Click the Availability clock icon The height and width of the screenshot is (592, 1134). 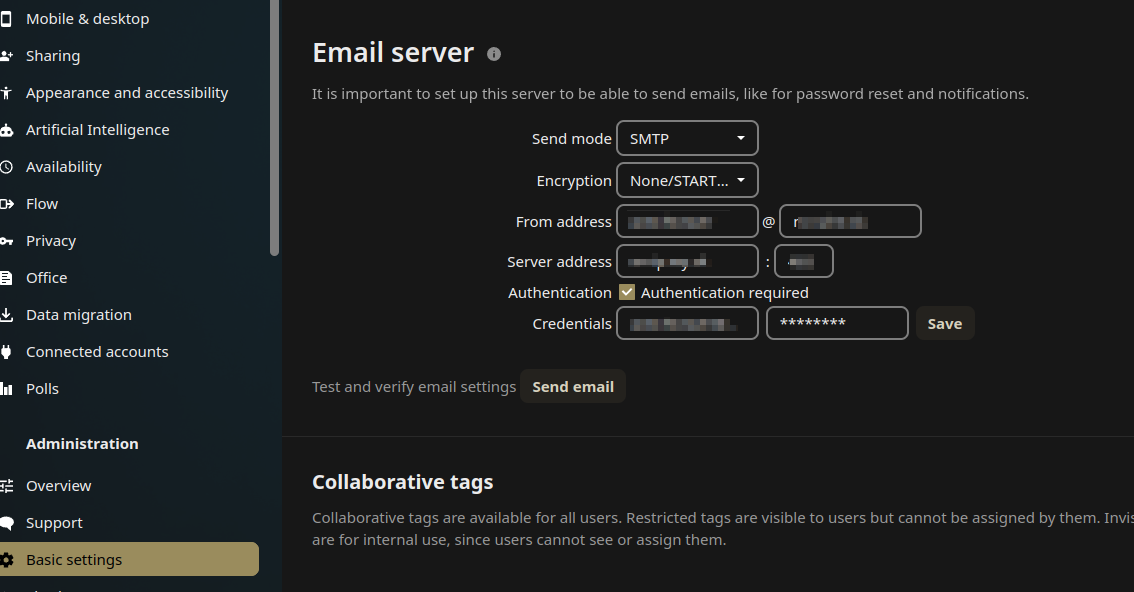click(x=7, y=167)
